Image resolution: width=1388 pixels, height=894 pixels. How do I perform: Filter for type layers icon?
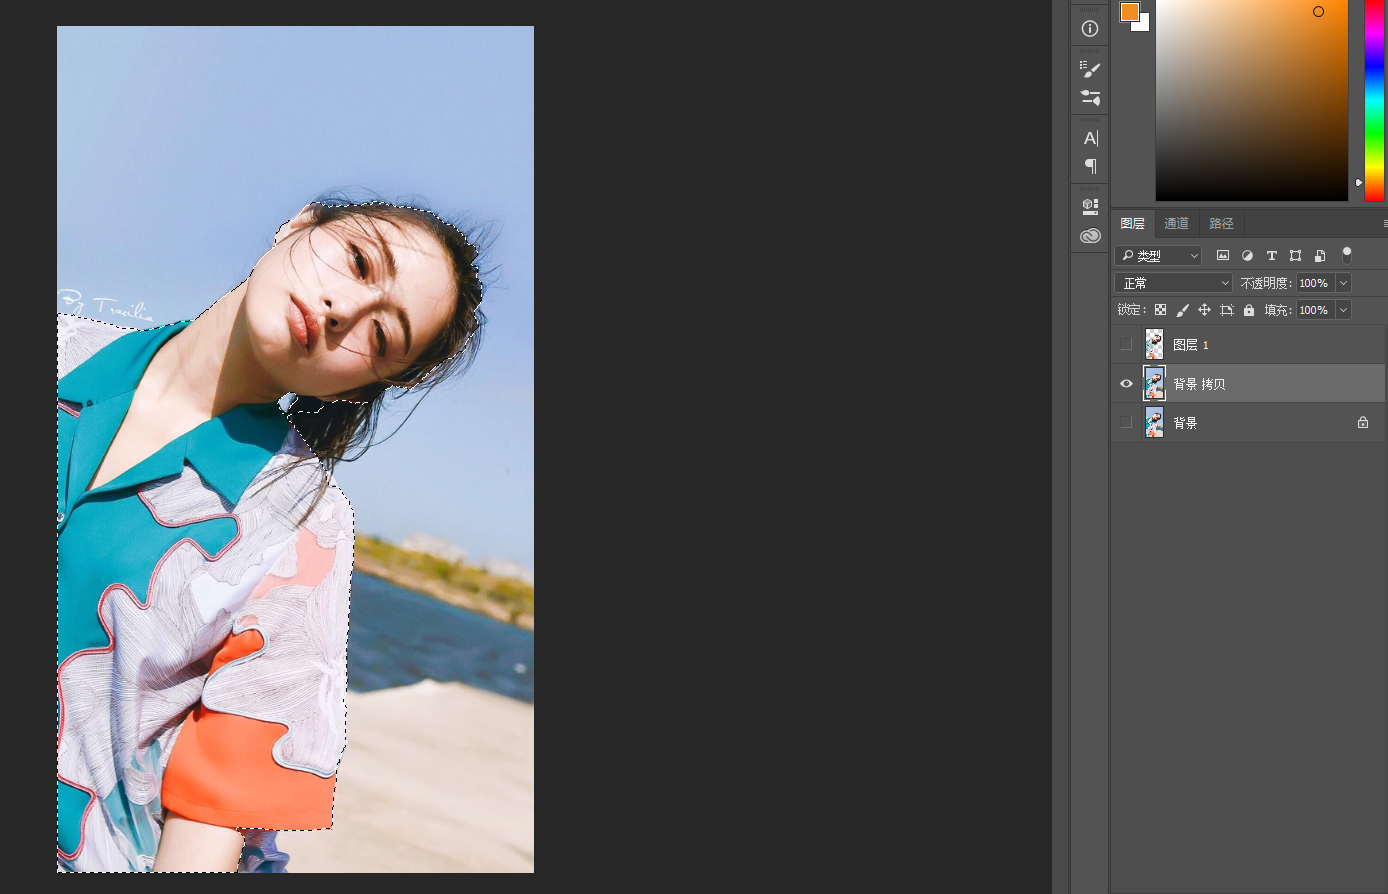click(x=1271, y=256)
